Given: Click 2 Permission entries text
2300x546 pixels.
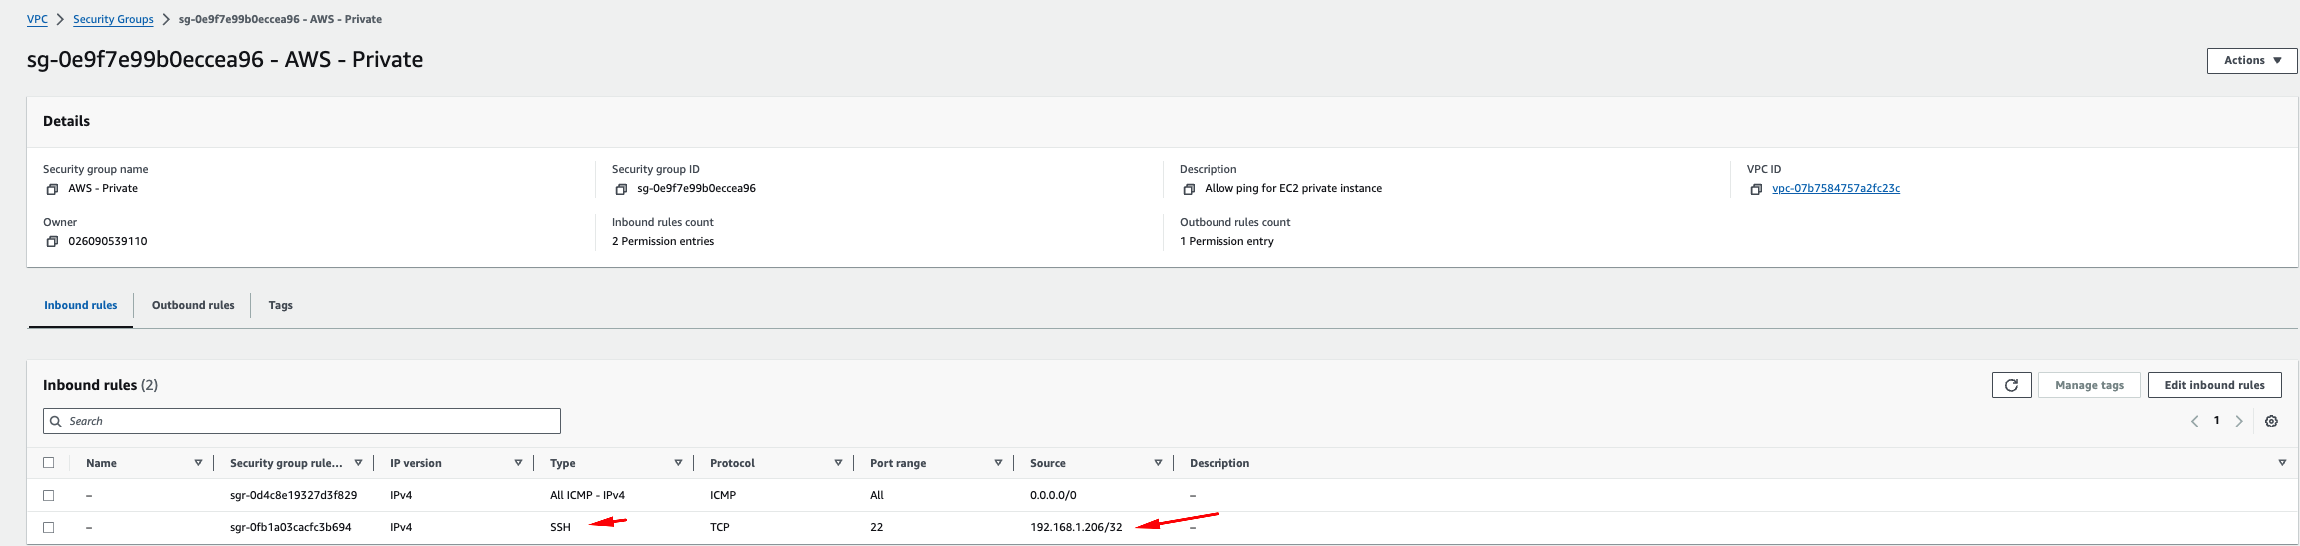Looking at the screenshot, I should tap(663, 242).
